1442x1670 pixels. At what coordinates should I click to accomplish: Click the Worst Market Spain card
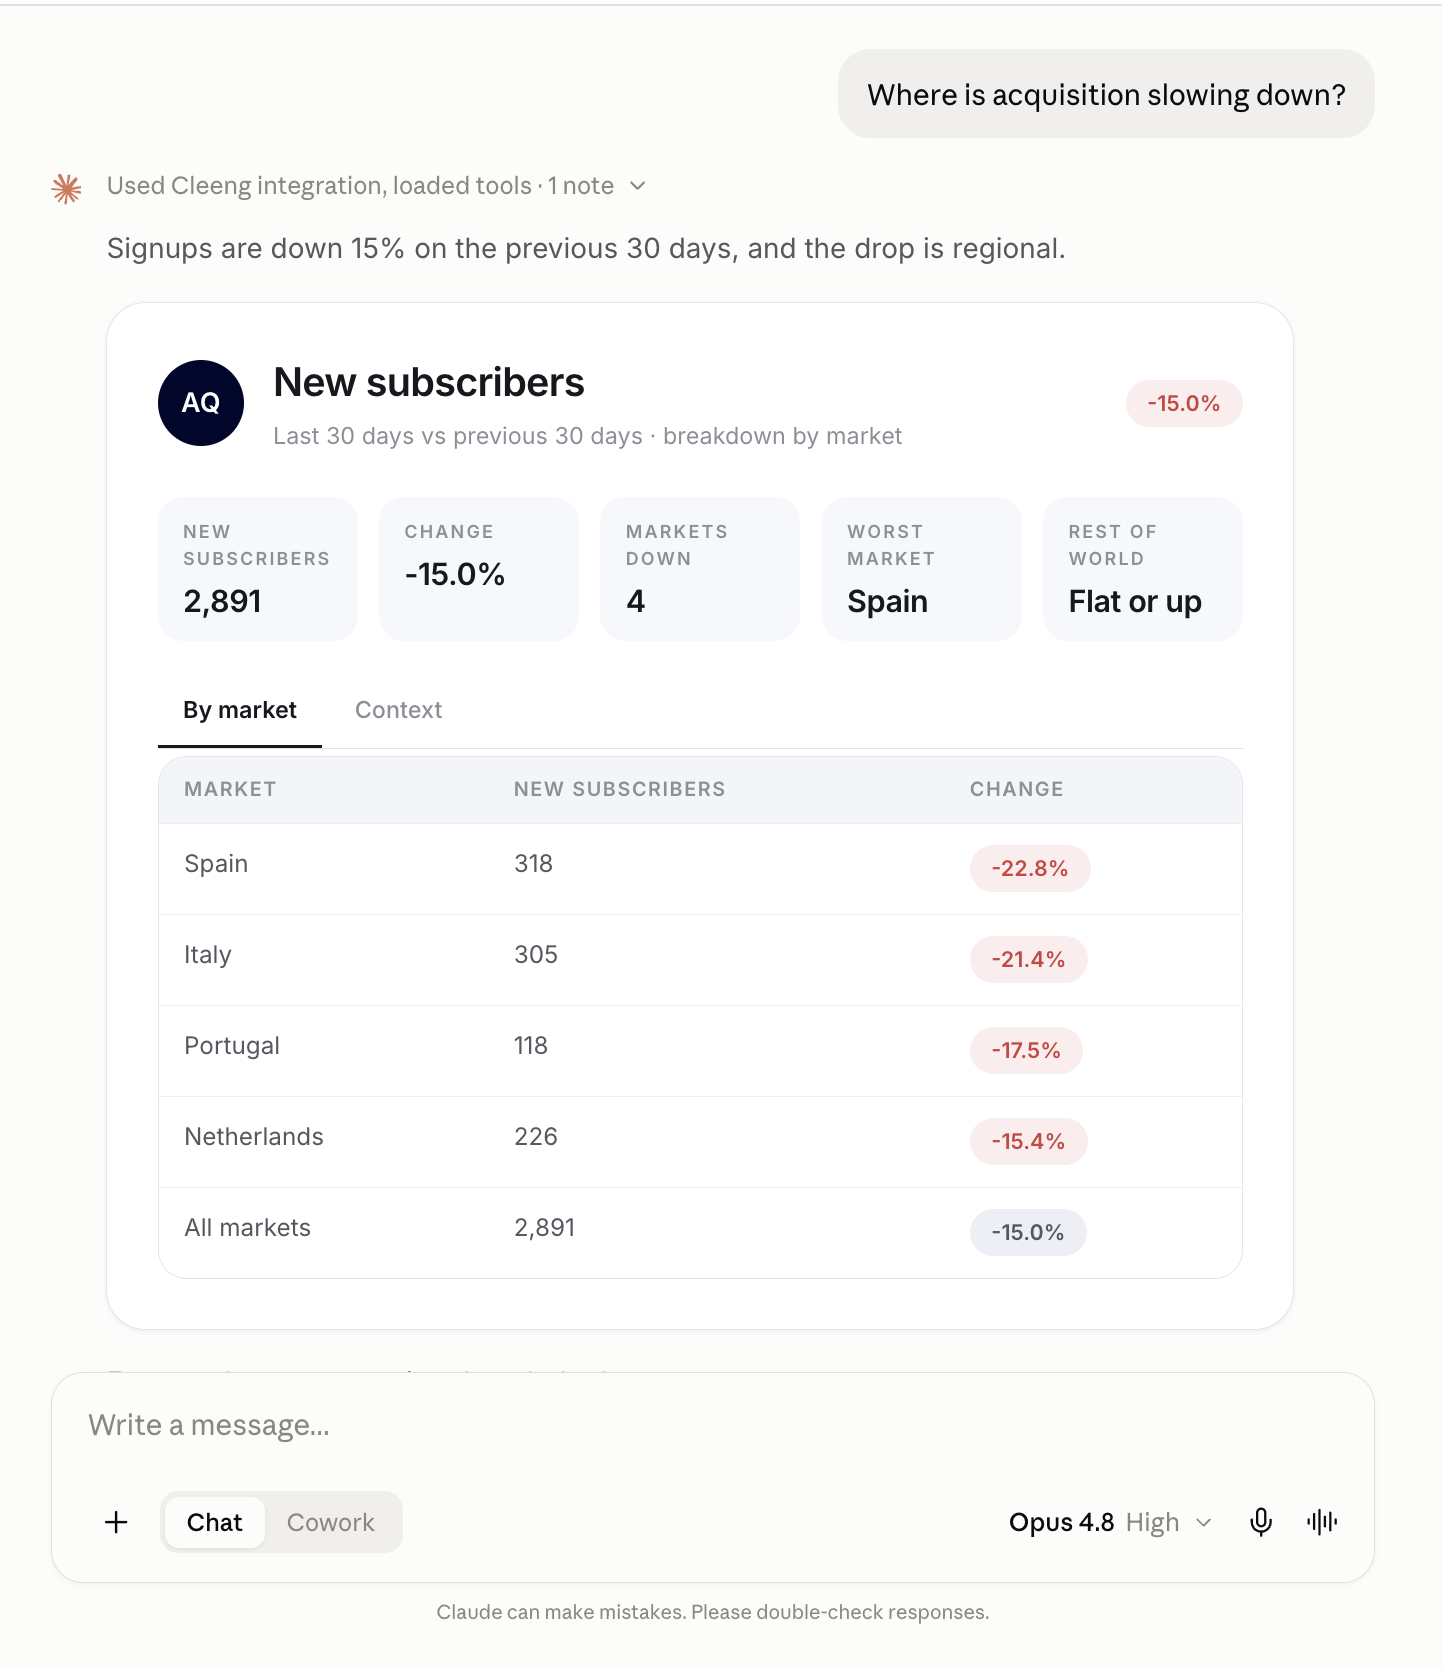coord(922,569)
